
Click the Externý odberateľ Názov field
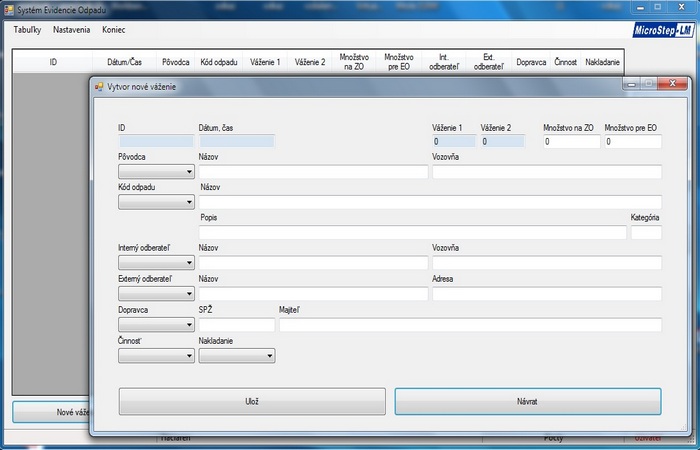[313, 293]
